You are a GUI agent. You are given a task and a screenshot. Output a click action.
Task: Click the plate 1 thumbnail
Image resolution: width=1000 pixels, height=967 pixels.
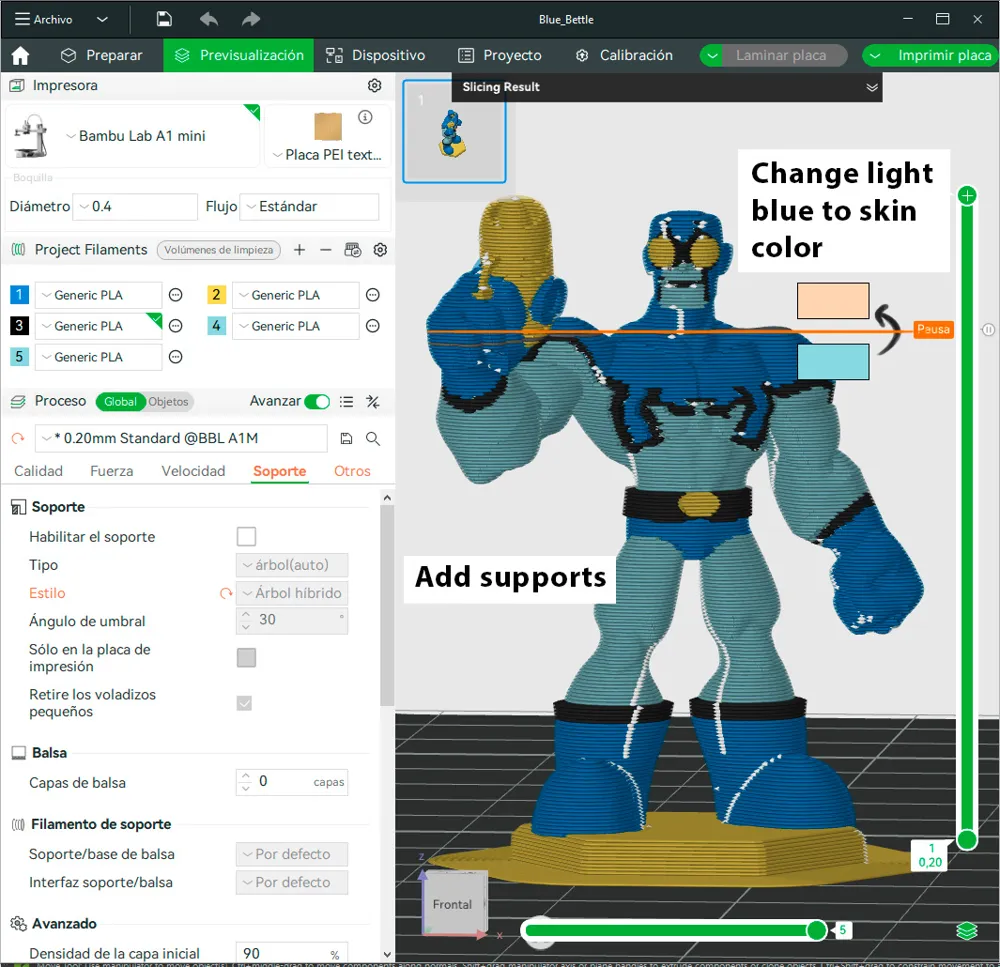(x=454, y=131)
